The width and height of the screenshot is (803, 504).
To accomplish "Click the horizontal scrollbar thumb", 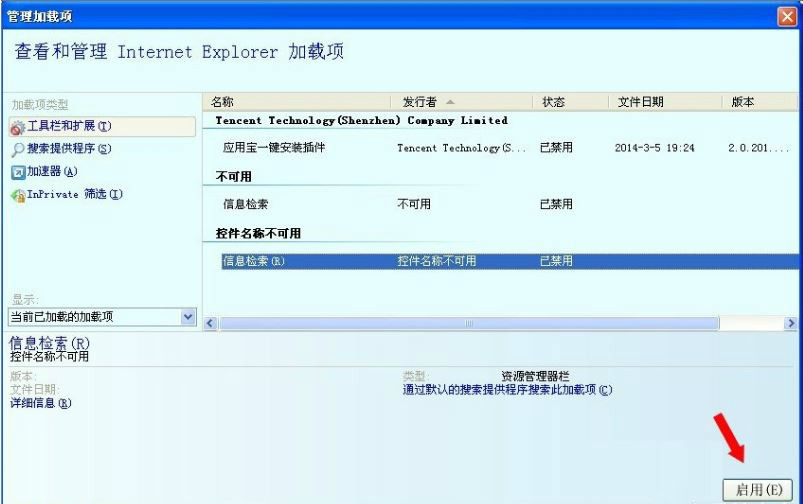I will point(469,323).
